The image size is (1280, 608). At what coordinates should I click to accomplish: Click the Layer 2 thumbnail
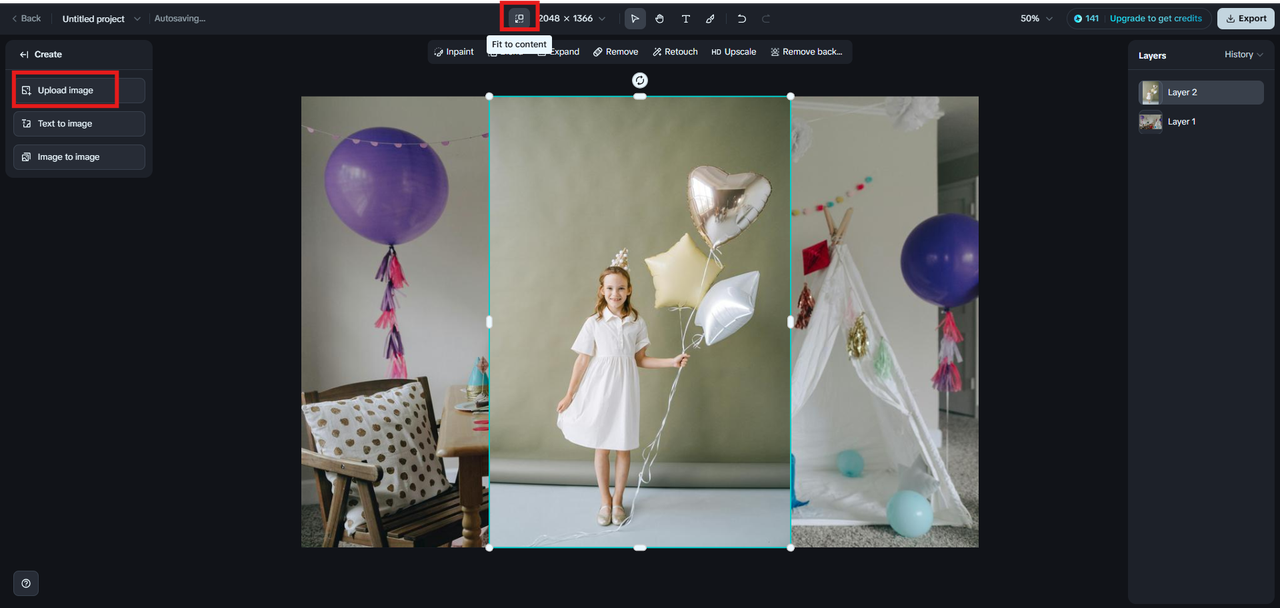coord(1151,92)
